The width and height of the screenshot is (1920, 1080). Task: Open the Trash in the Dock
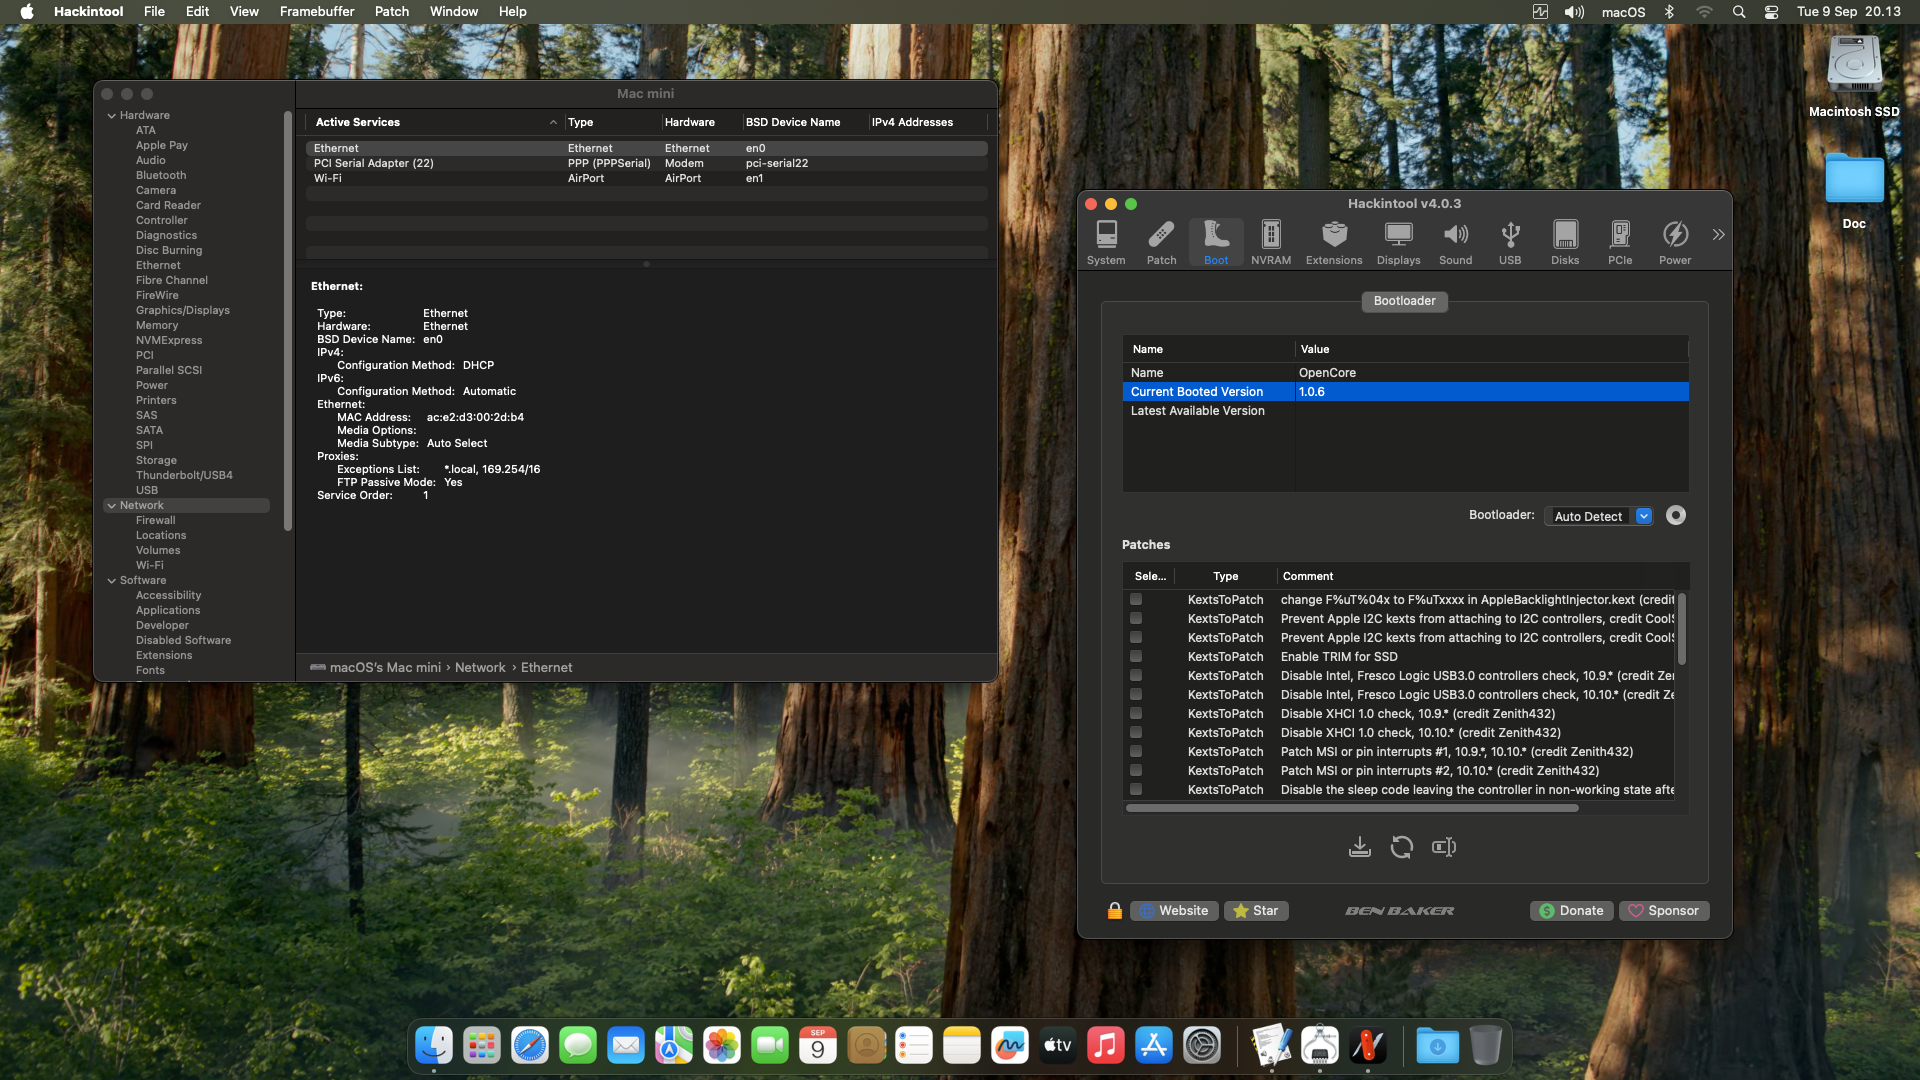[1486, 1046]
